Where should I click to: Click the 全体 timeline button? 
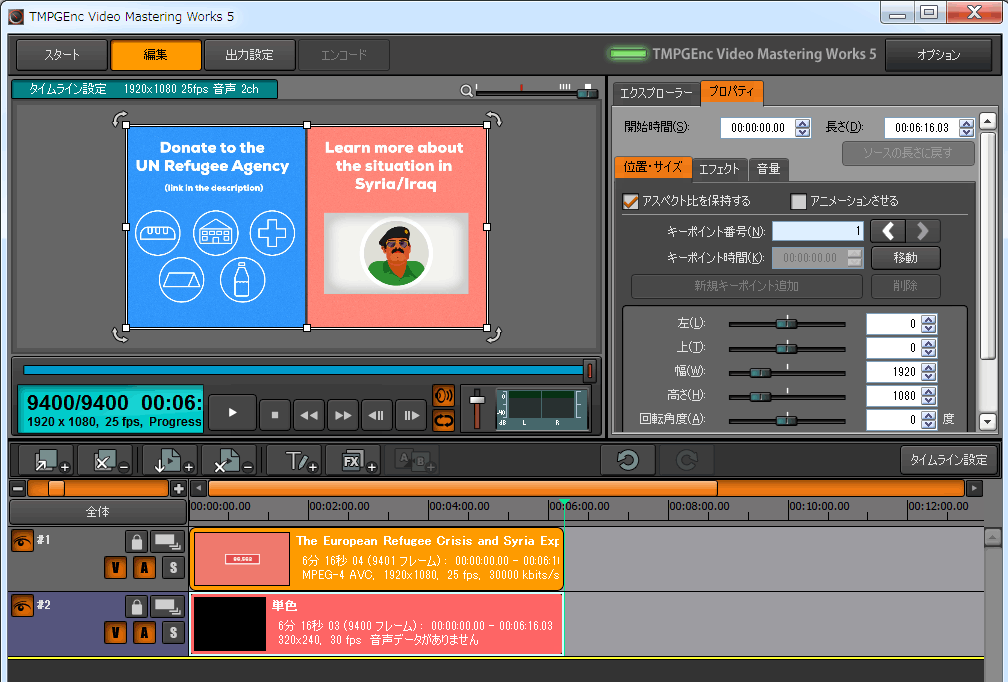(98, 512)
